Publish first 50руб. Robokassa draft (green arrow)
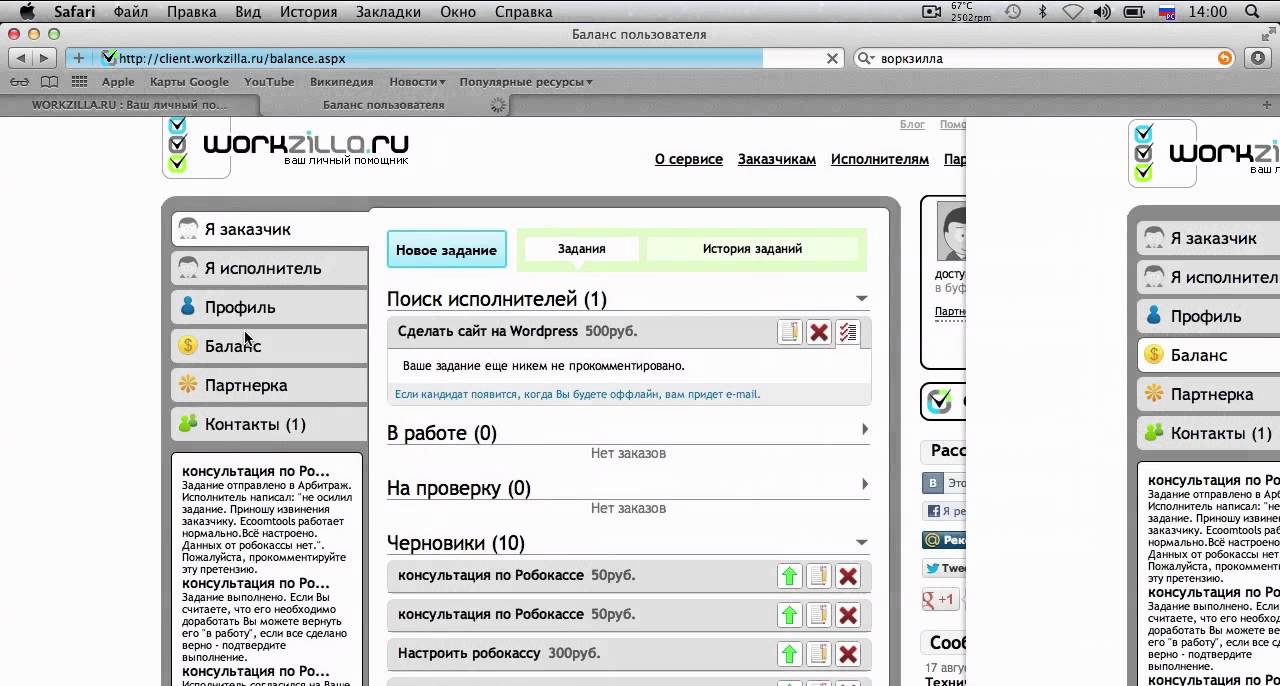Screen dimensions: 1280x686 click(x=790, y=576)
